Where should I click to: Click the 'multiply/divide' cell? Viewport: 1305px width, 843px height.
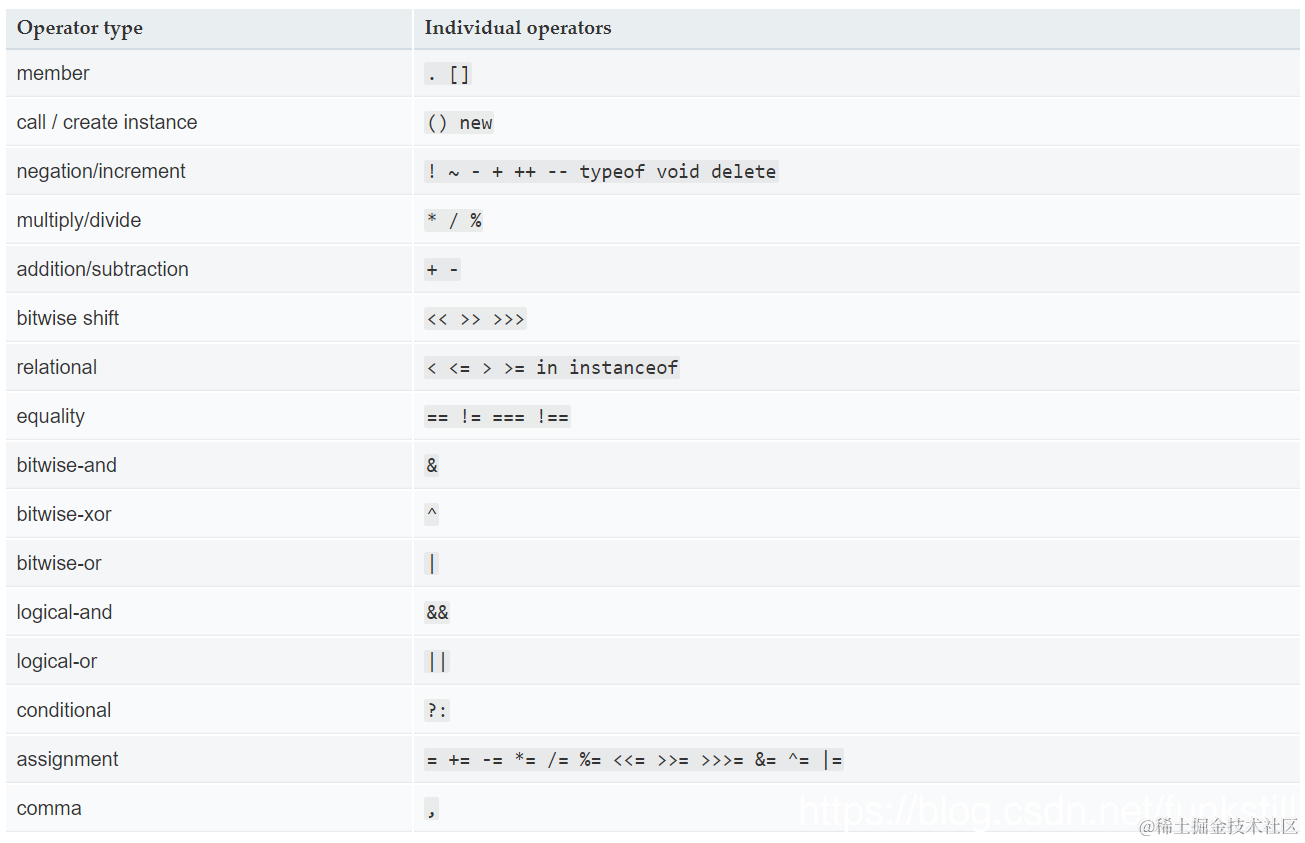[79, 220]
